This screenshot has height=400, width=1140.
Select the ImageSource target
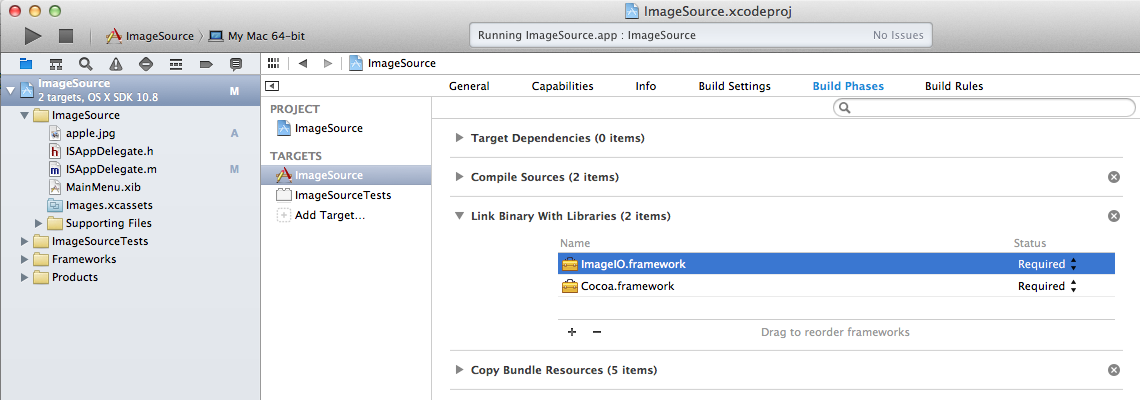[x=346, y=175]
